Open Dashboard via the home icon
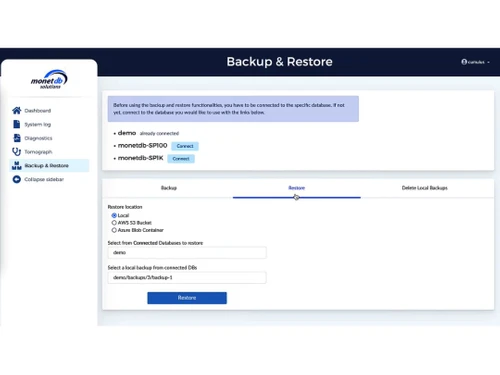The height and width of the screenshot is (375, 500). (17, 110)
